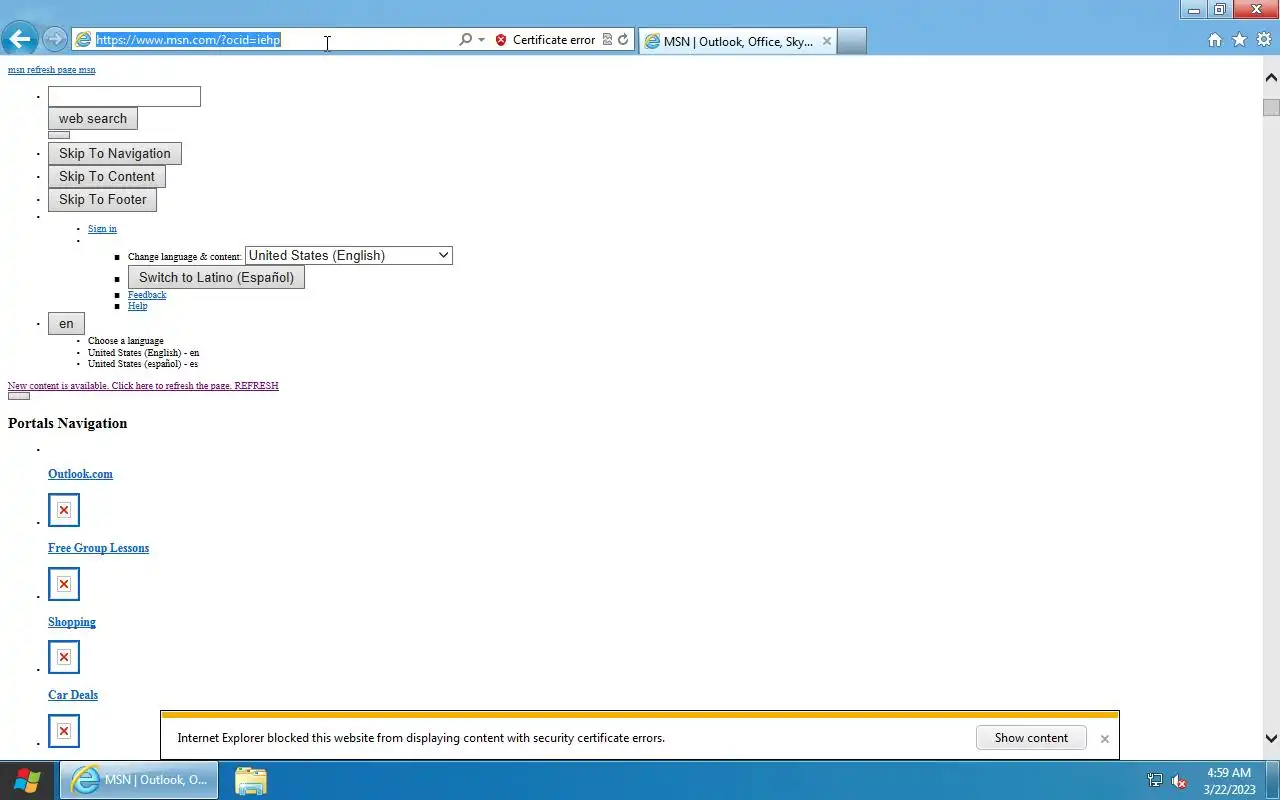Image resolution: width=1280 pixels, height=800 pixels.
Task: Select 'United States (español) - es' text
Action: point(143,364)
